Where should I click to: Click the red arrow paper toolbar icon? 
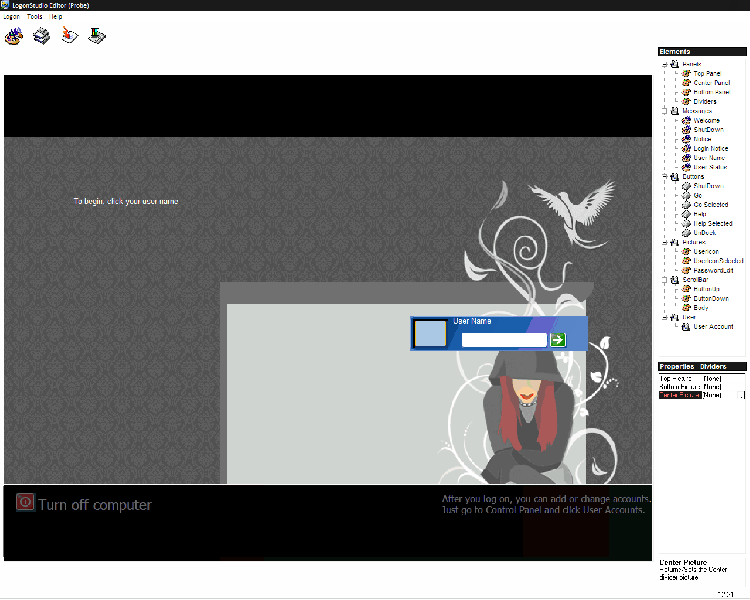click(69, 37)
